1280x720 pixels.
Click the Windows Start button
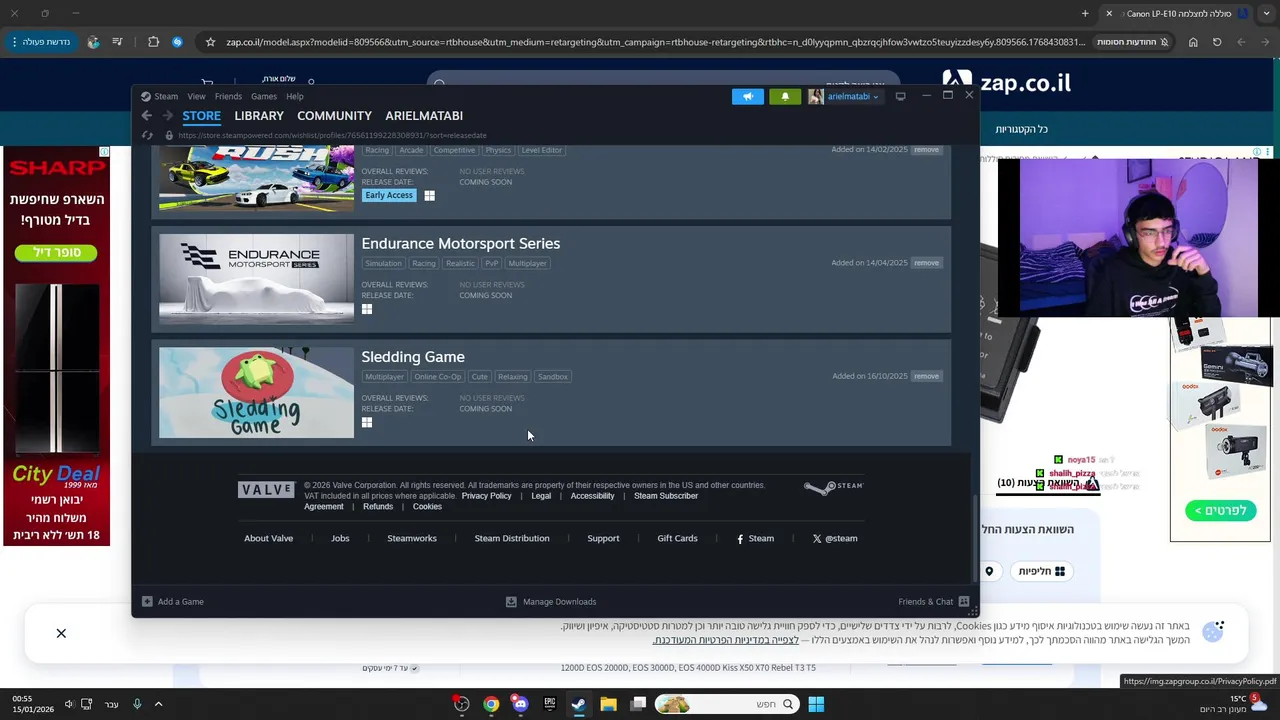(816, 704)
